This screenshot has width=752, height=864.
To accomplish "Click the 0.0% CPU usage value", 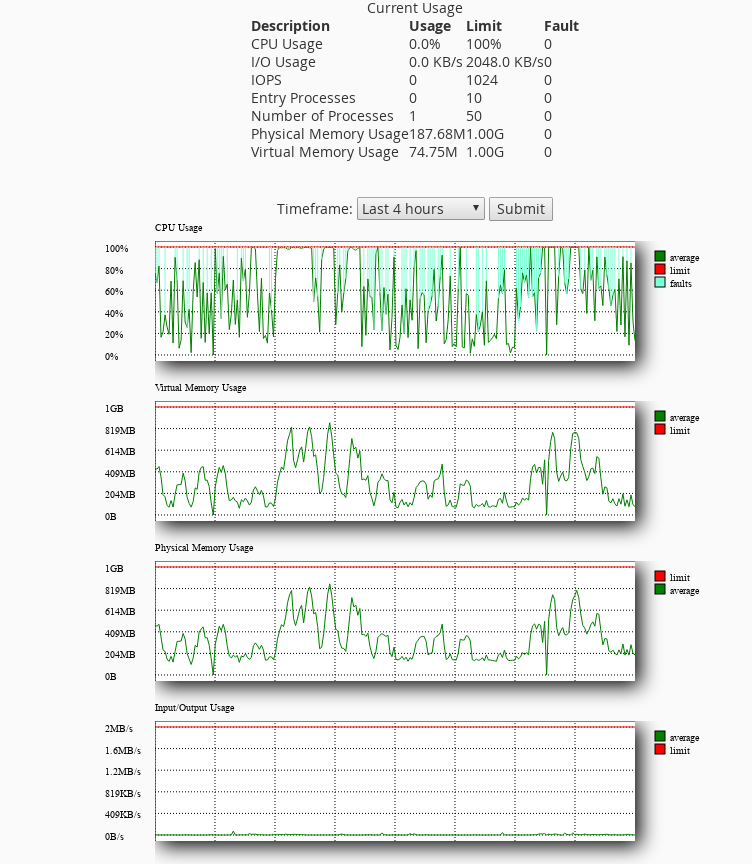I will coord(424,44).
